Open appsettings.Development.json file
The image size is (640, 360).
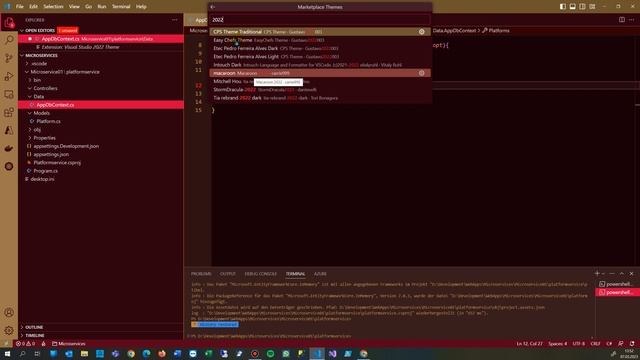(66, 146)
